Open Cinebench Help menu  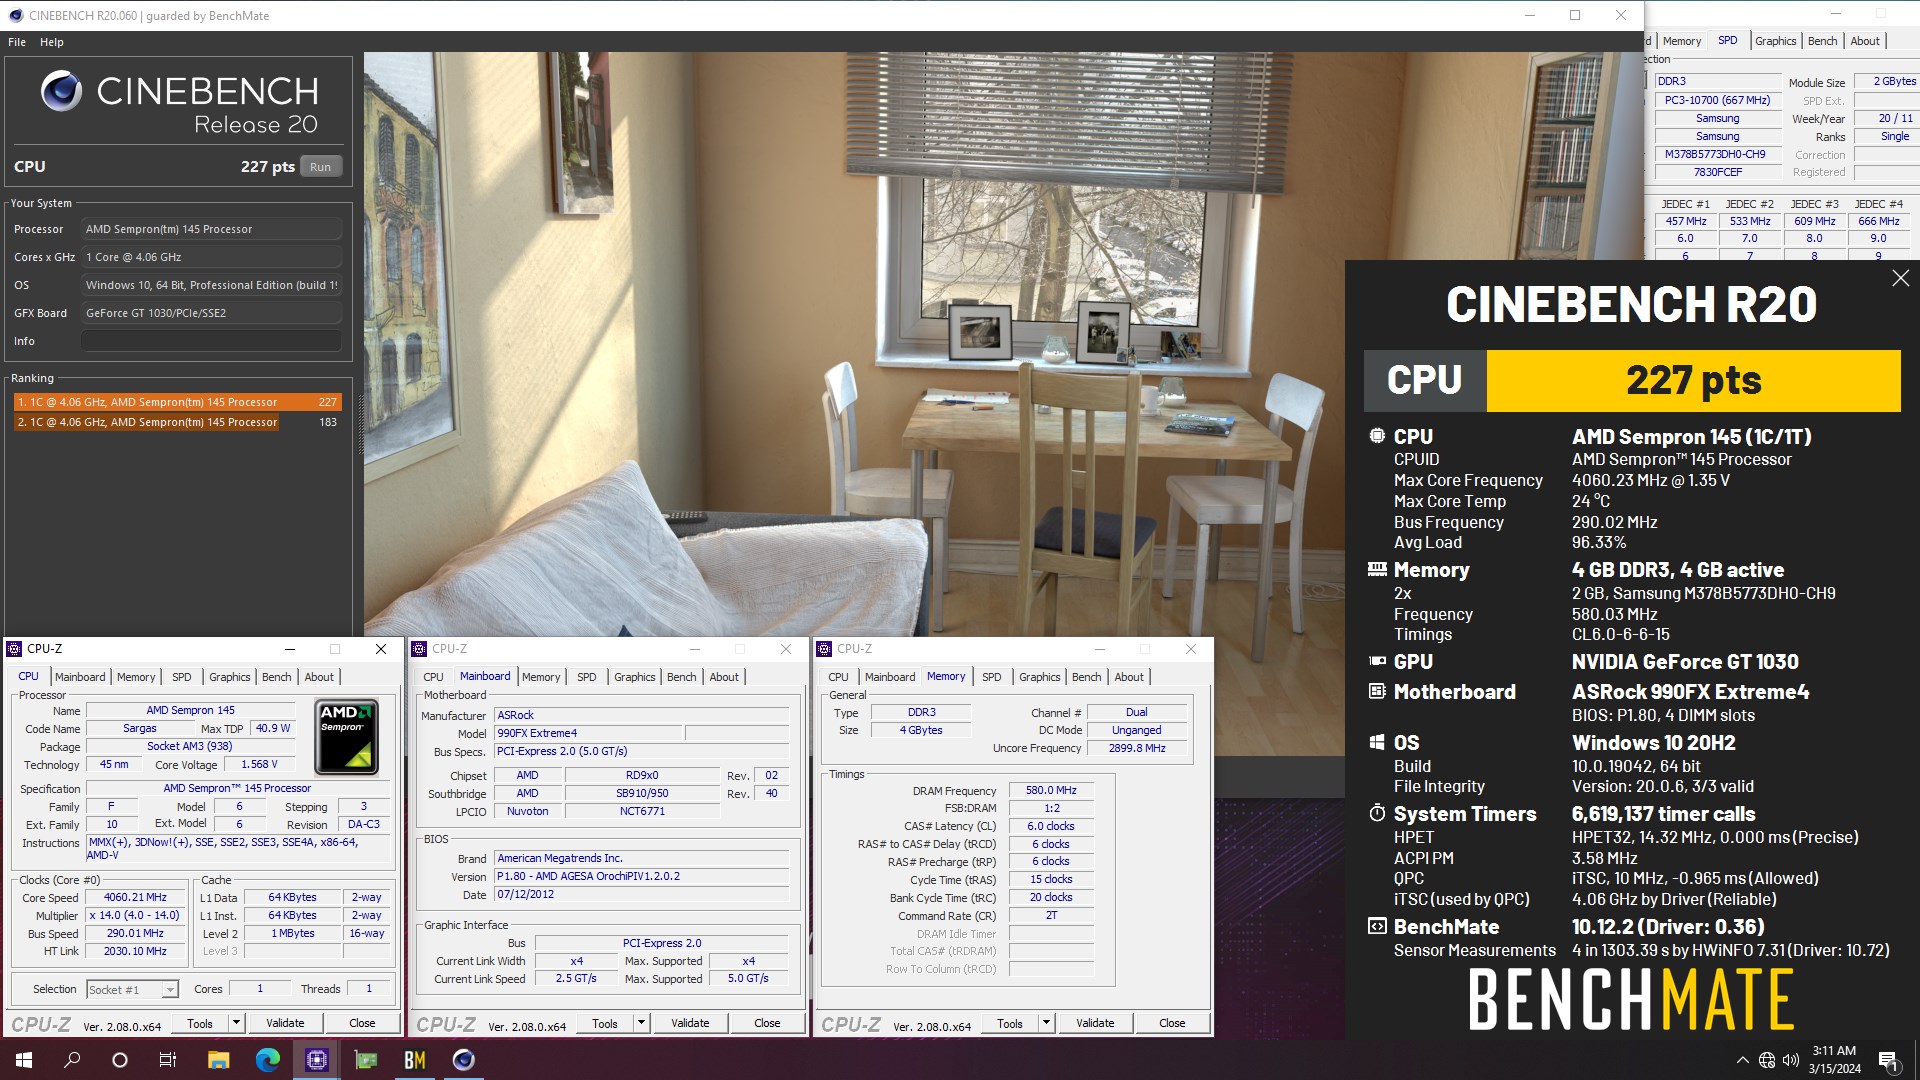click(52, 42)
